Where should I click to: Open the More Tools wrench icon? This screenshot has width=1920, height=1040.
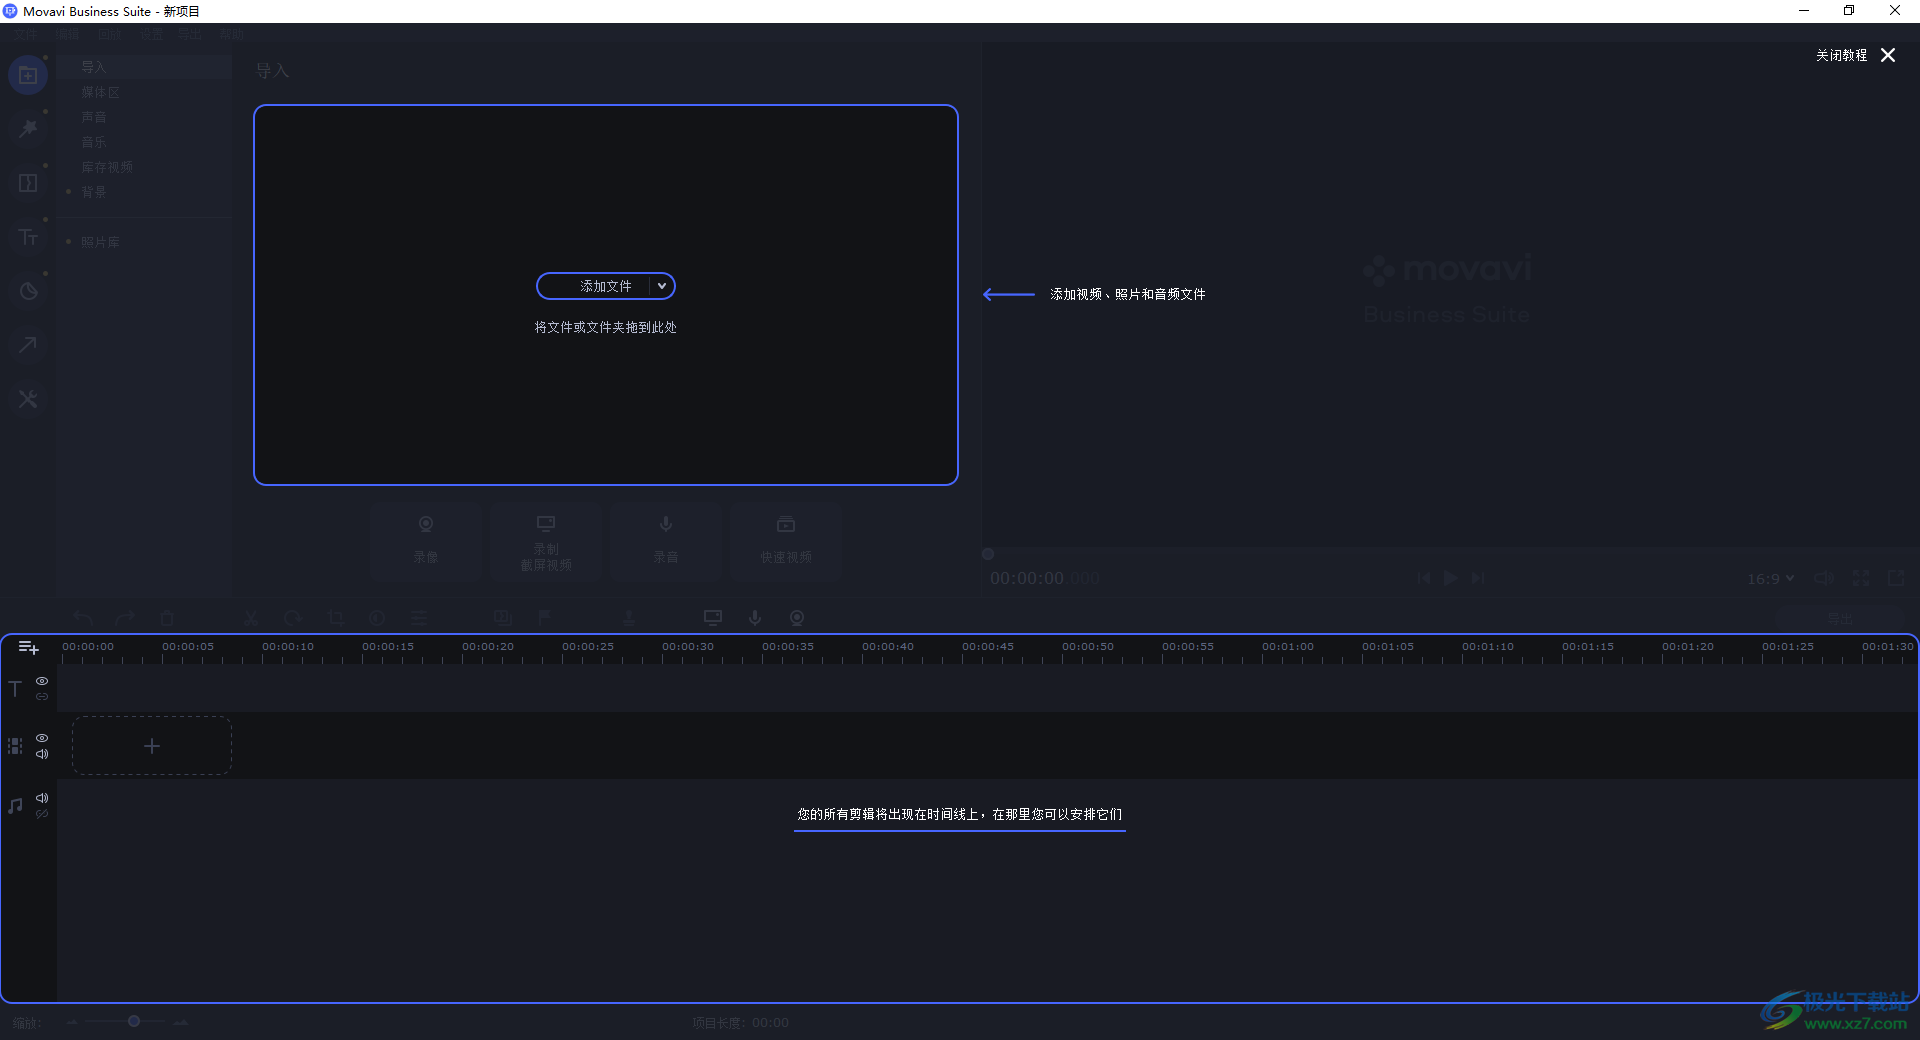(28, 399)
